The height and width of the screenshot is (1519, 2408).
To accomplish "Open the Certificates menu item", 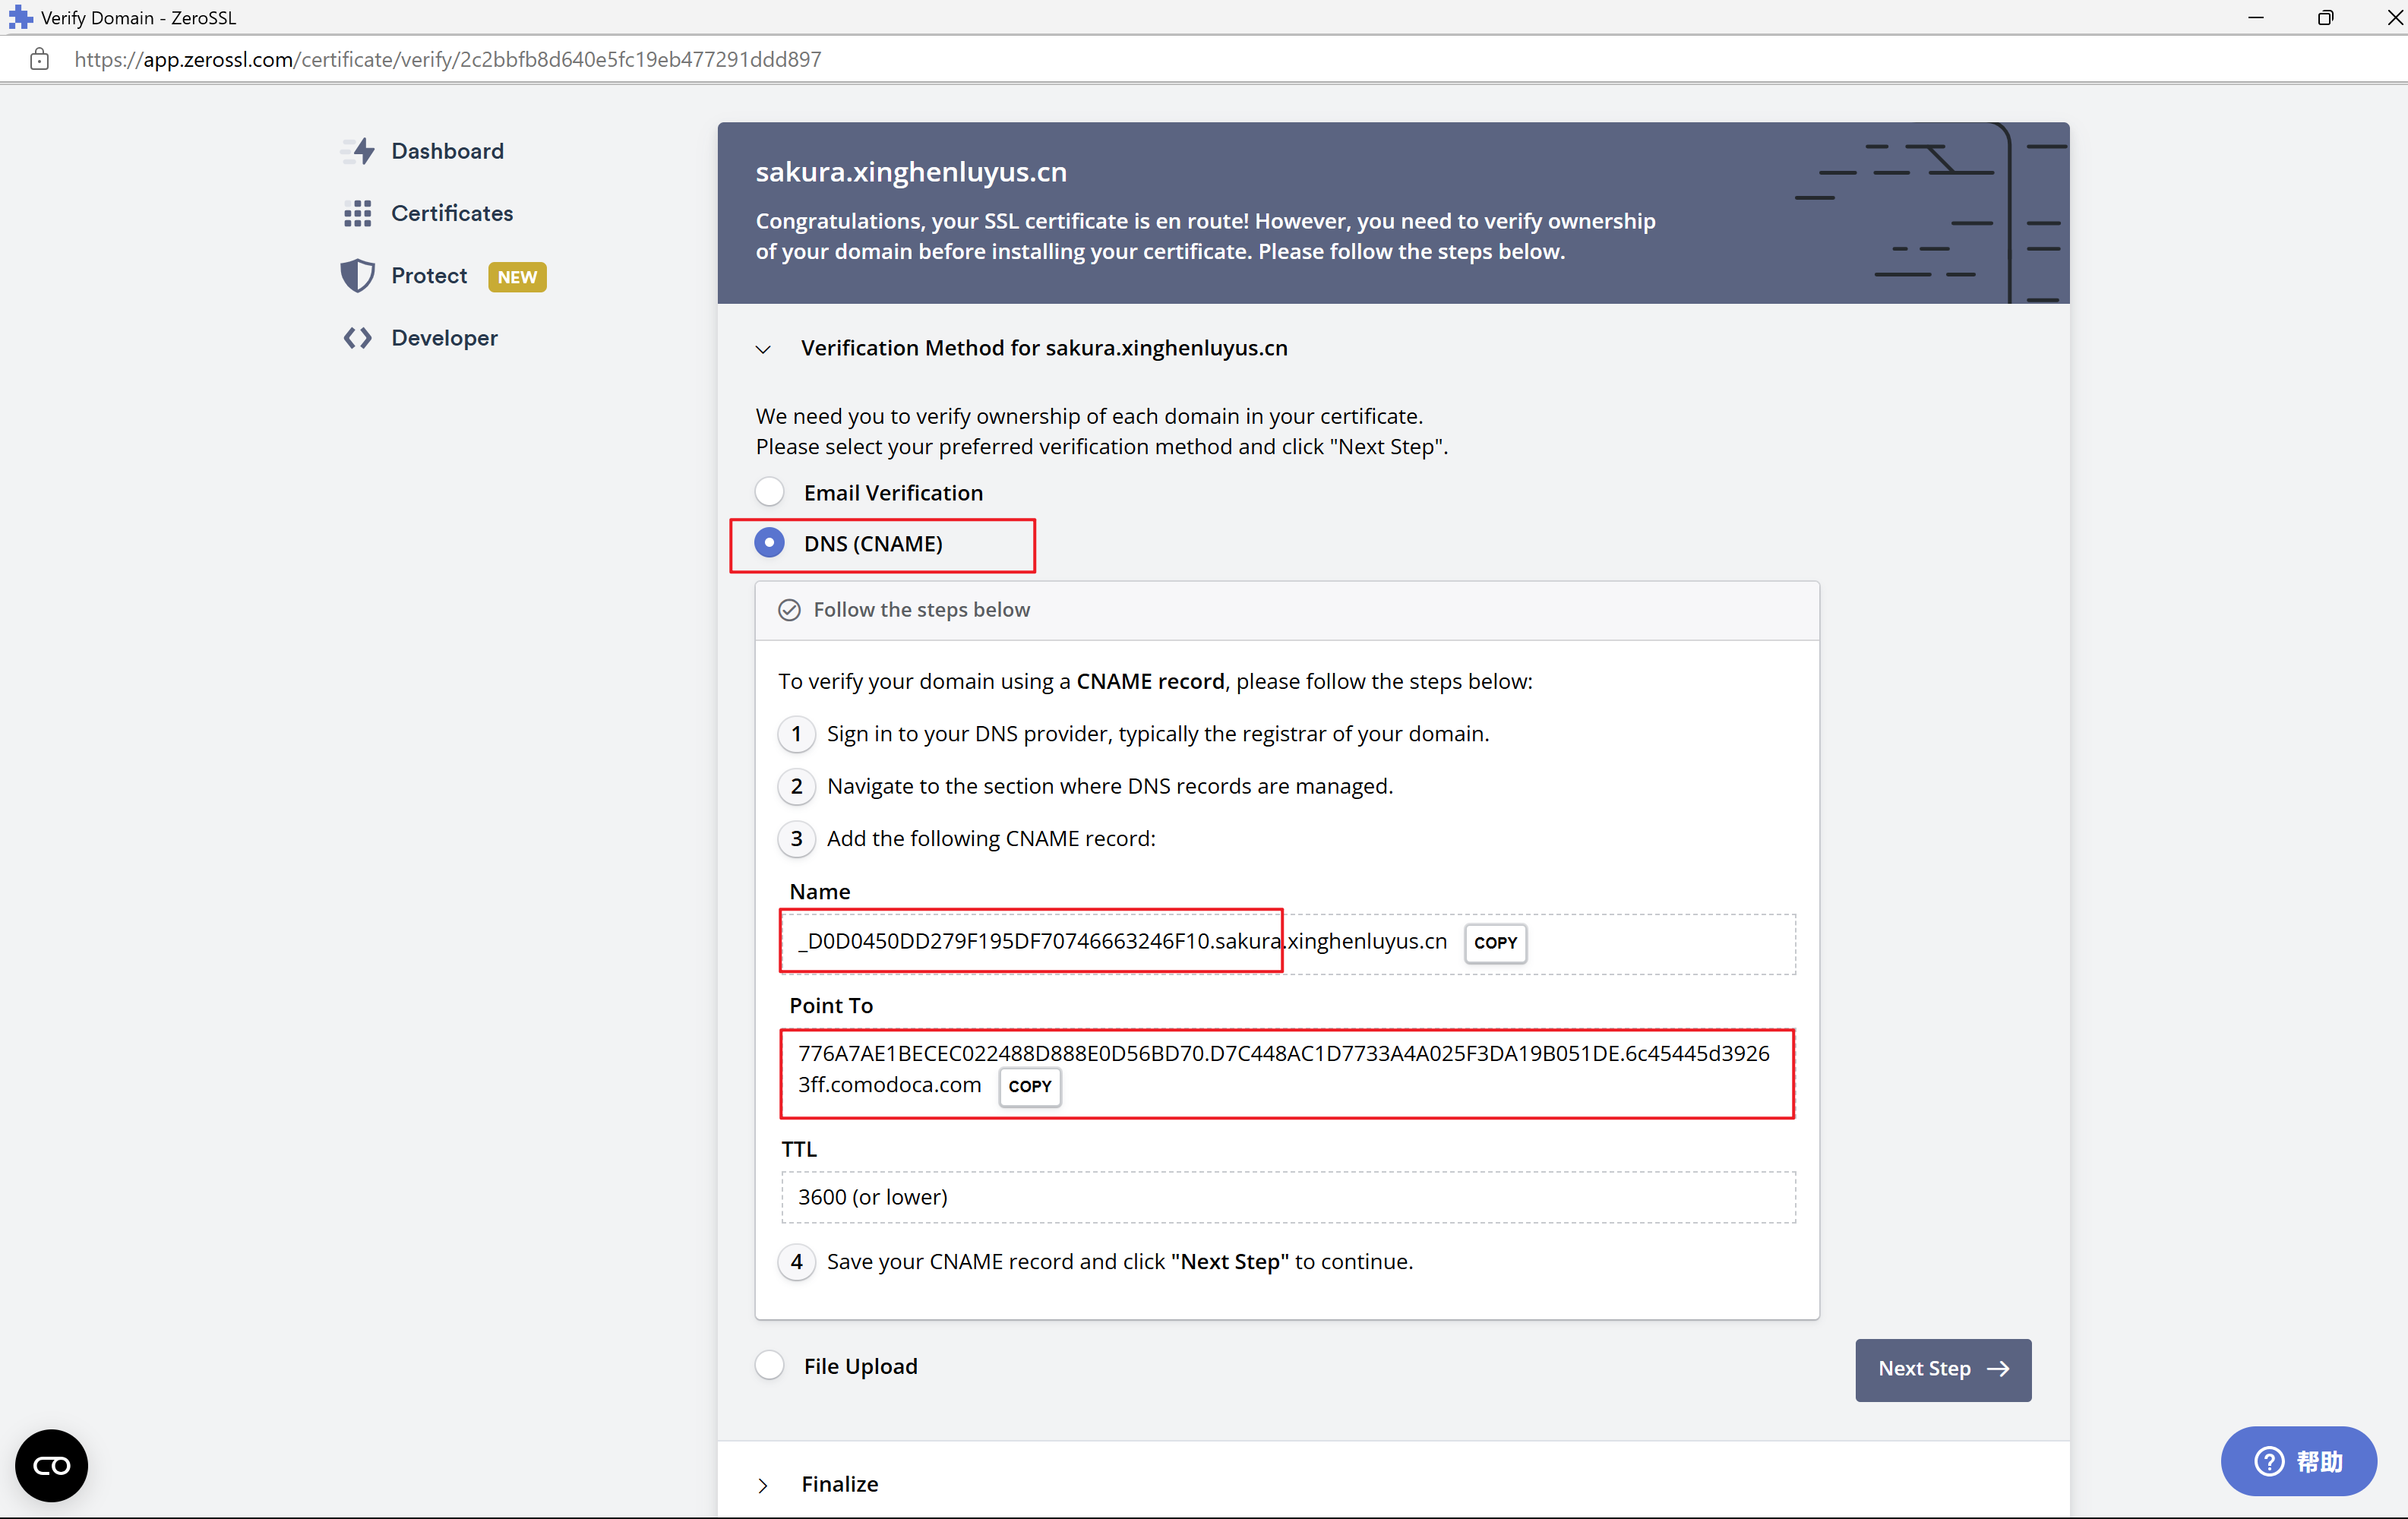I will [x=451, y=213].
